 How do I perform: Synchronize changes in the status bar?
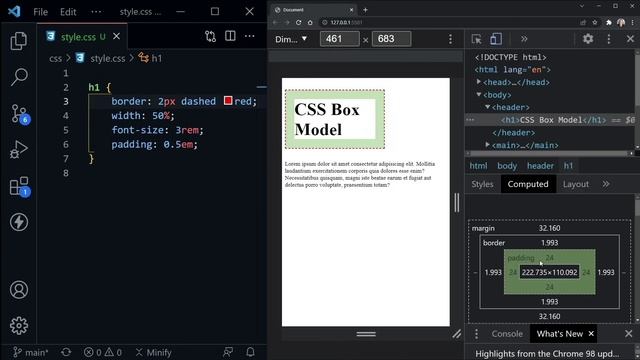tap(66, 352)
